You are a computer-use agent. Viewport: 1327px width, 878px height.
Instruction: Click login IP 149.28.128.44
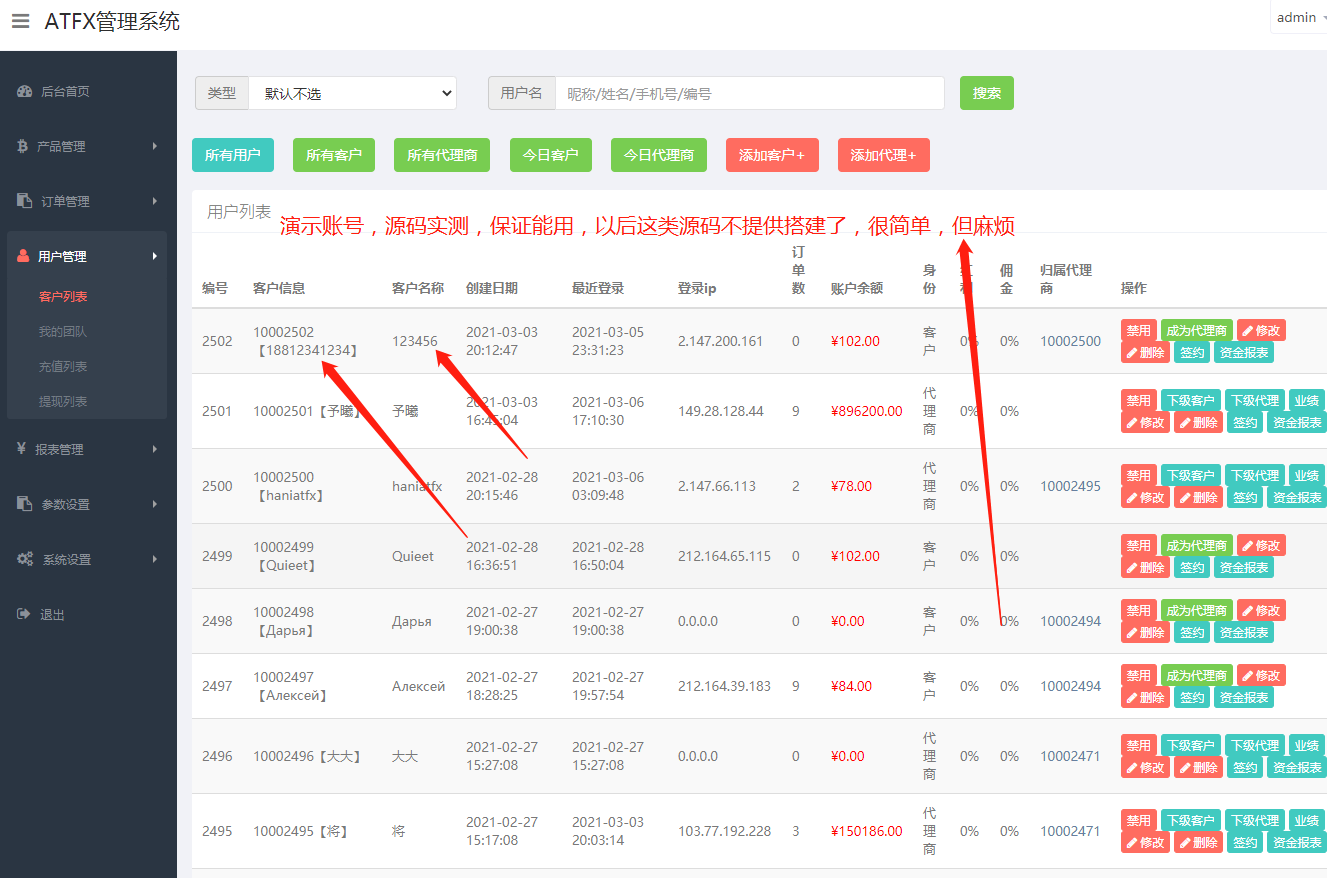[x=721, y=411]
